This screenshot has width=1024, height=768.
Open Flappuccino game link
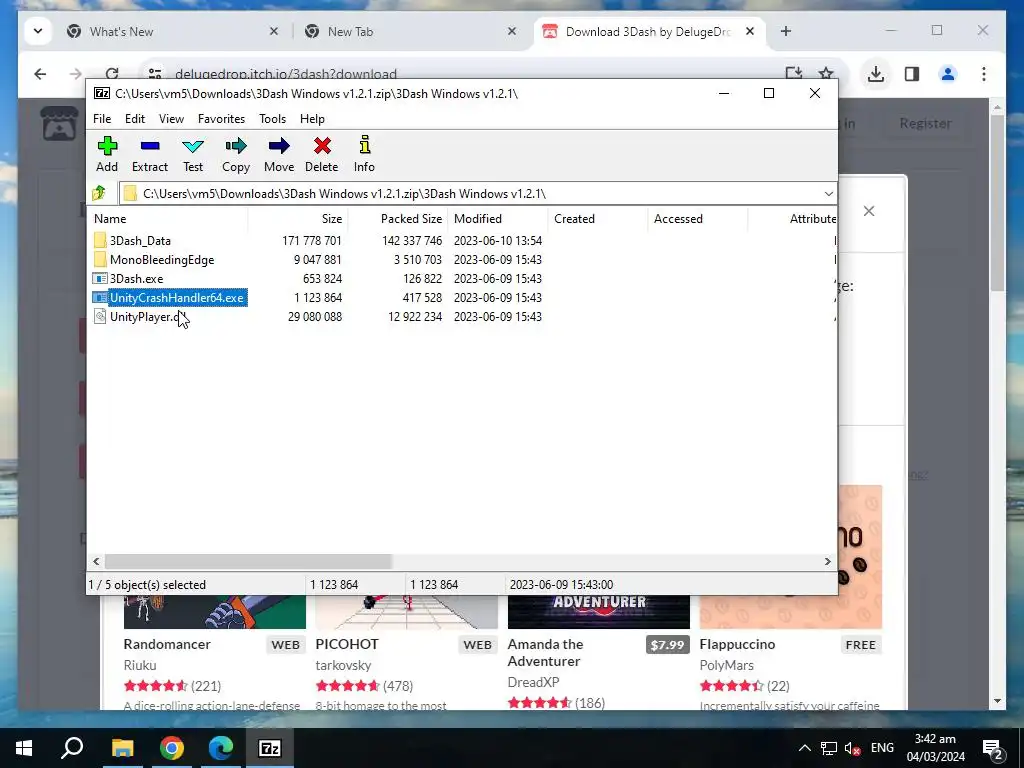pos(737,644)
